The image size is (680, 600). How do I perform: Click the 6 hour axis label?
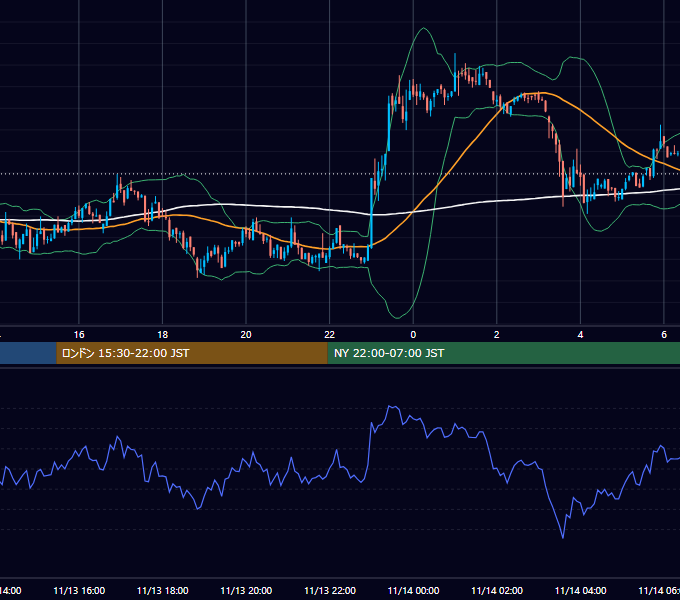664,335
